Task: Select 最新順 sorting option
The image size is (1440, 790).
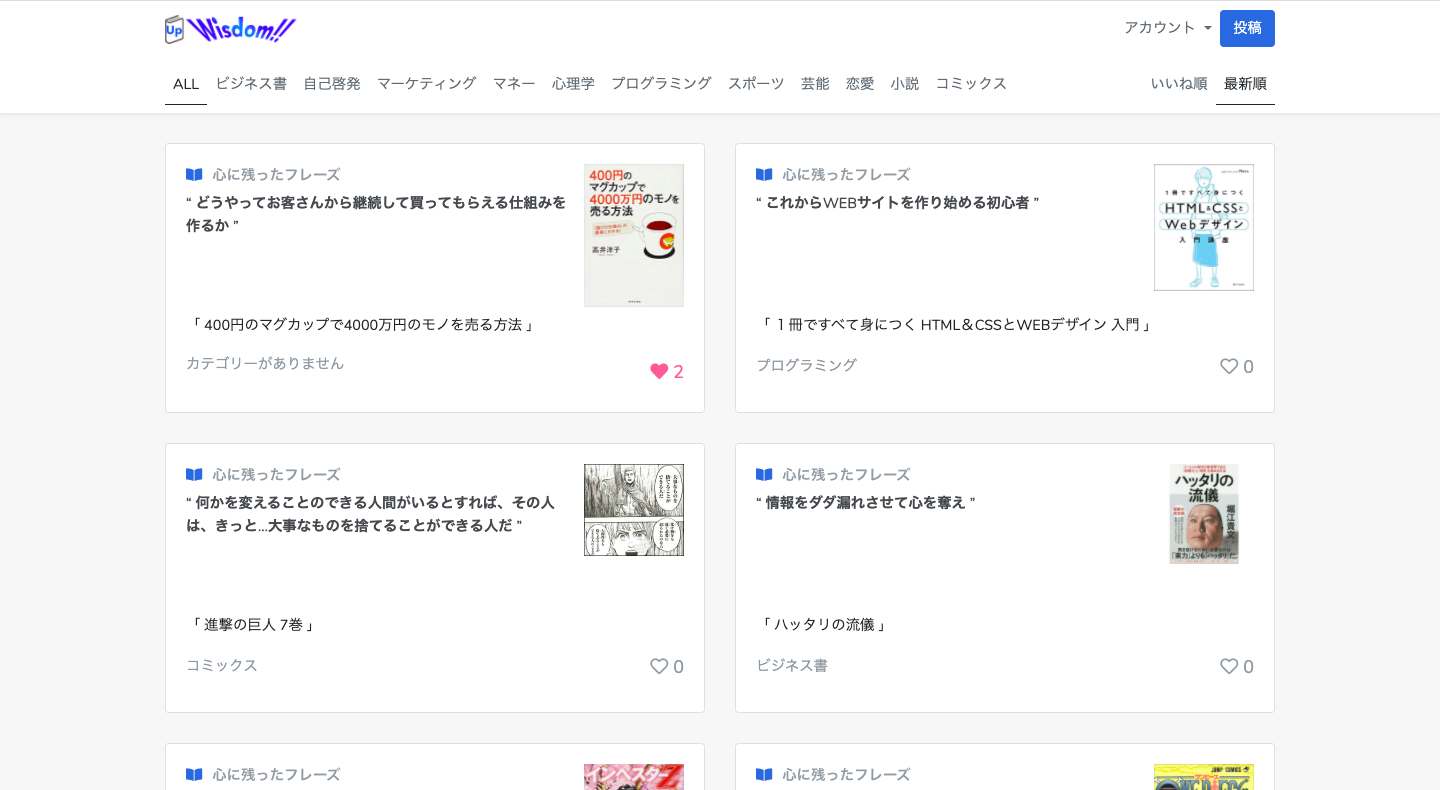Action: click(1245, 84)
